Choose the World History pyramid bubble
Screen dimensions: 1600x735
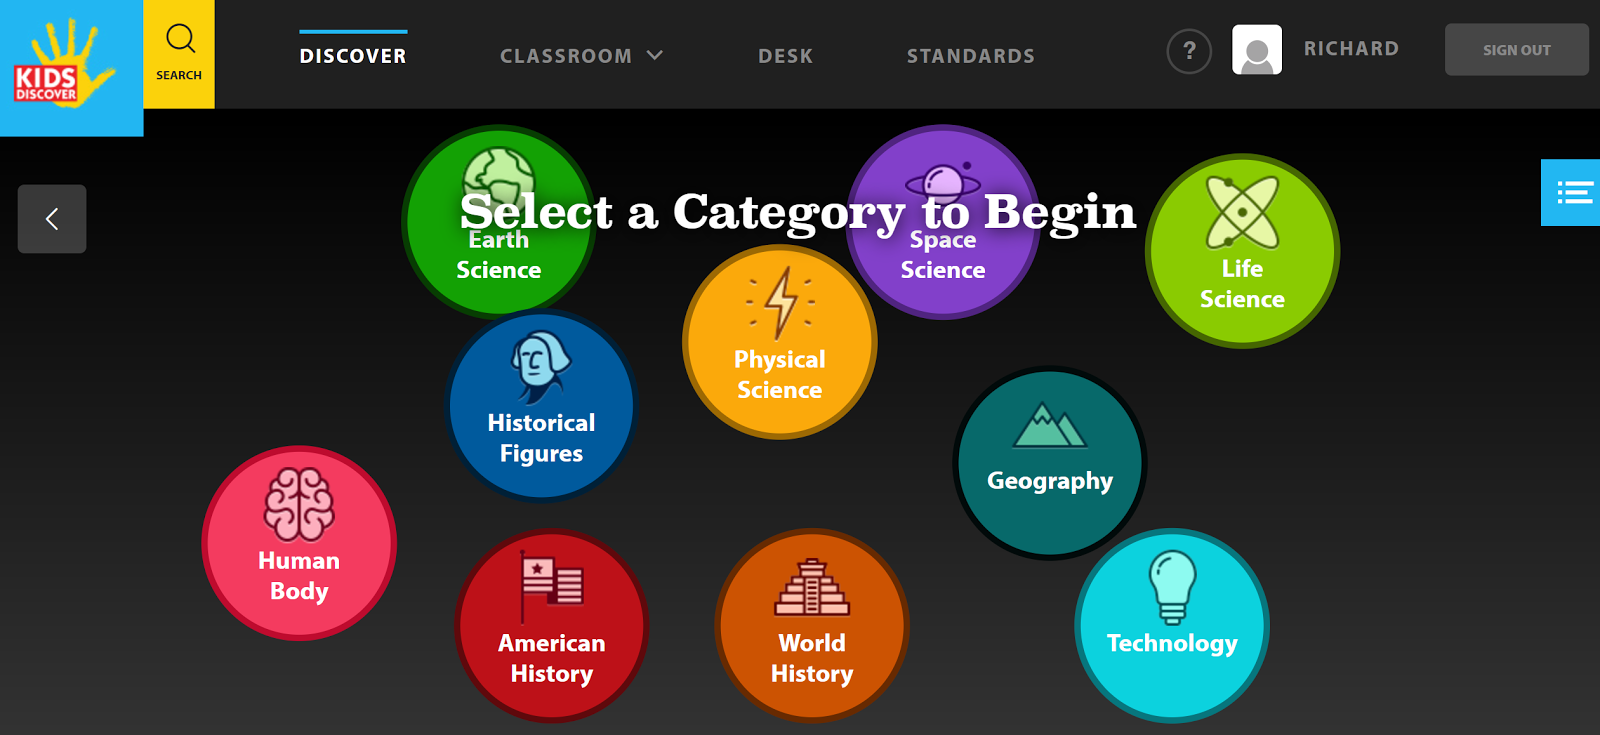pyautogui.click(x=812, y=625)
